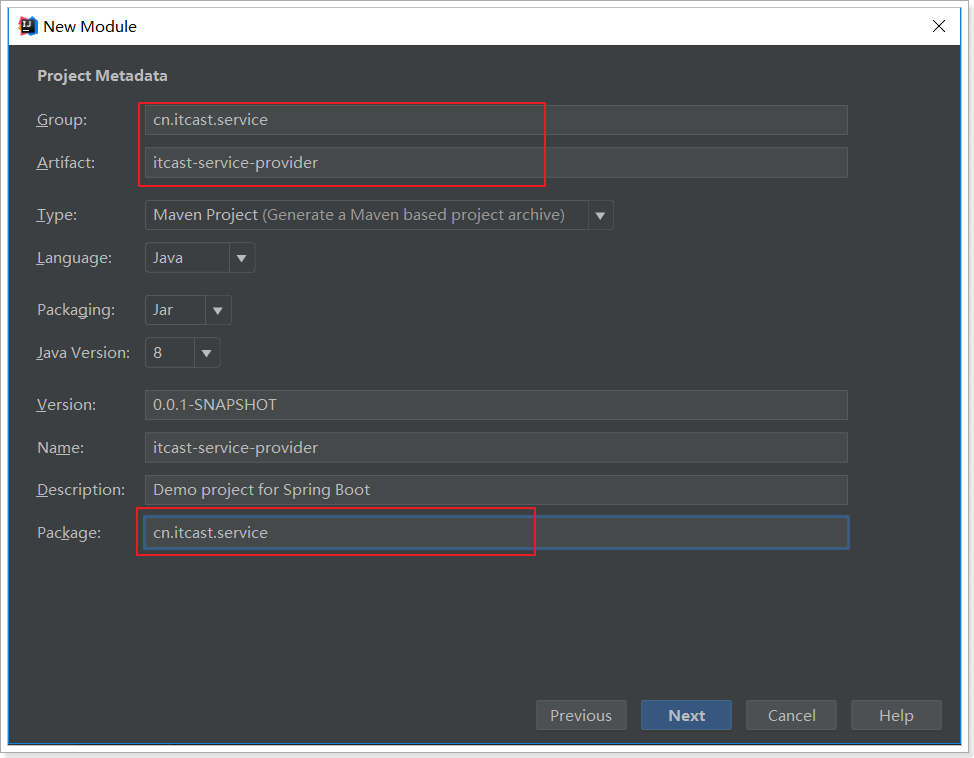
Task: Open the Packaging Jar dropdown
Action: click(x=218, y=310)
